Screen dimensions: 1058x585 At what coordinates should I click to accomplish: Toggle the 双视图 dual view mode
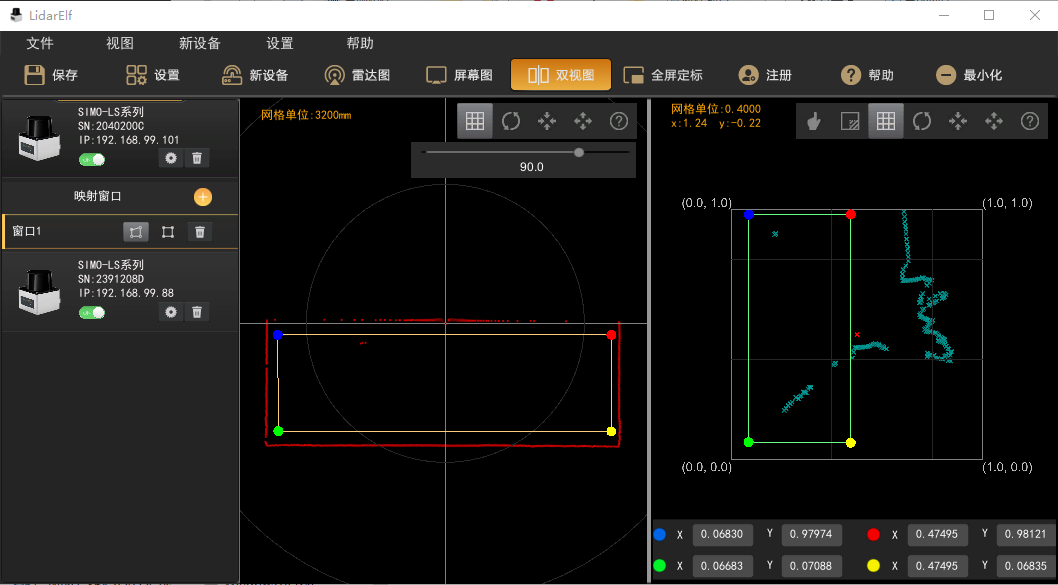(x=561, y=75)
